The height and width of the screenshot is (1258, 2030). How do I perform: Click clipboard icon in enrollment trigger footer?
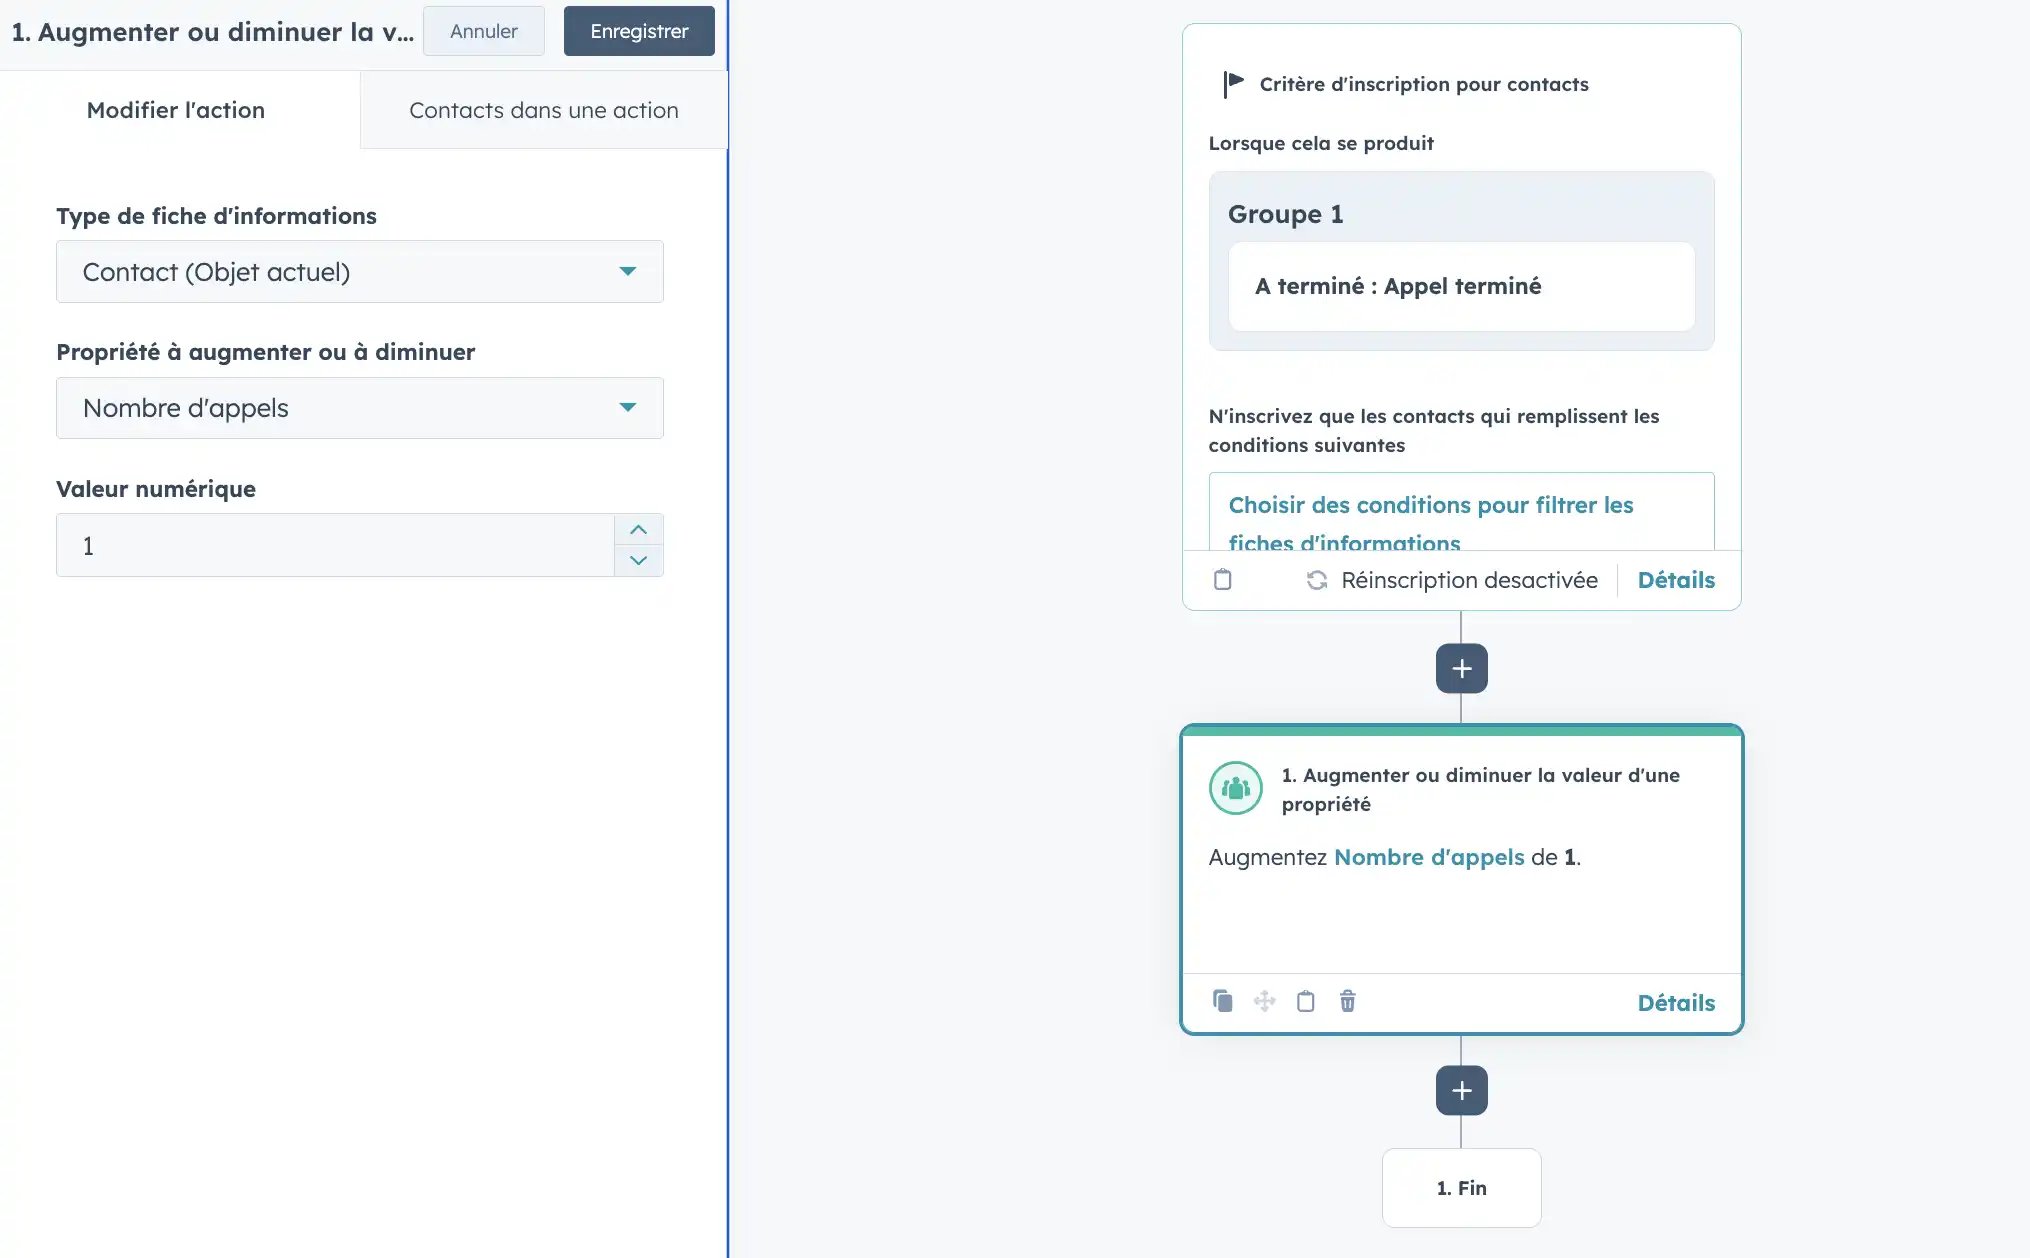tap(1222, 580)
